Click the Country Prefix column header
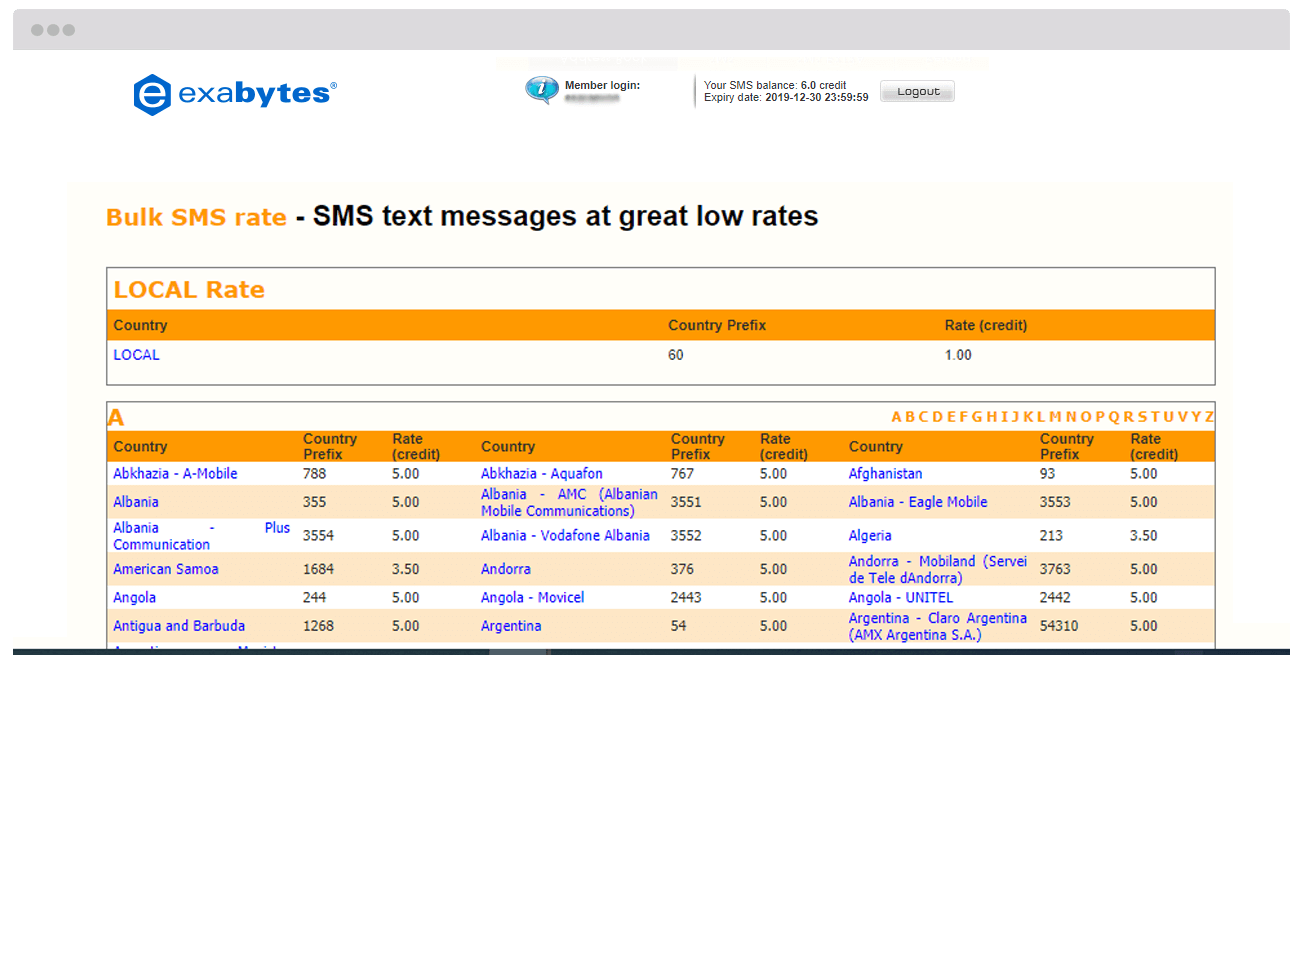The width and height of the screenshot is (1300, 975). click(717, 325)
